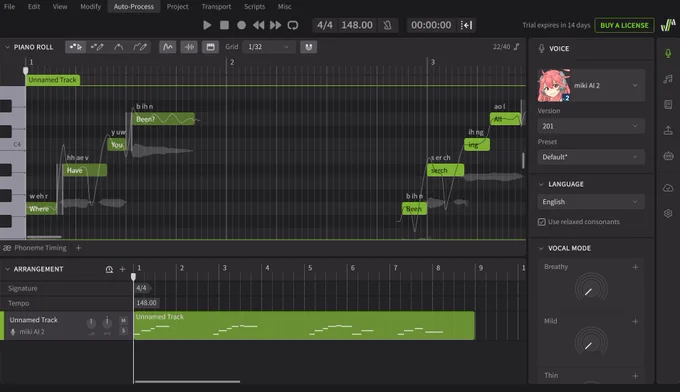
Task: Select the pitch curve pencil tool
Action: coord(140,47)
